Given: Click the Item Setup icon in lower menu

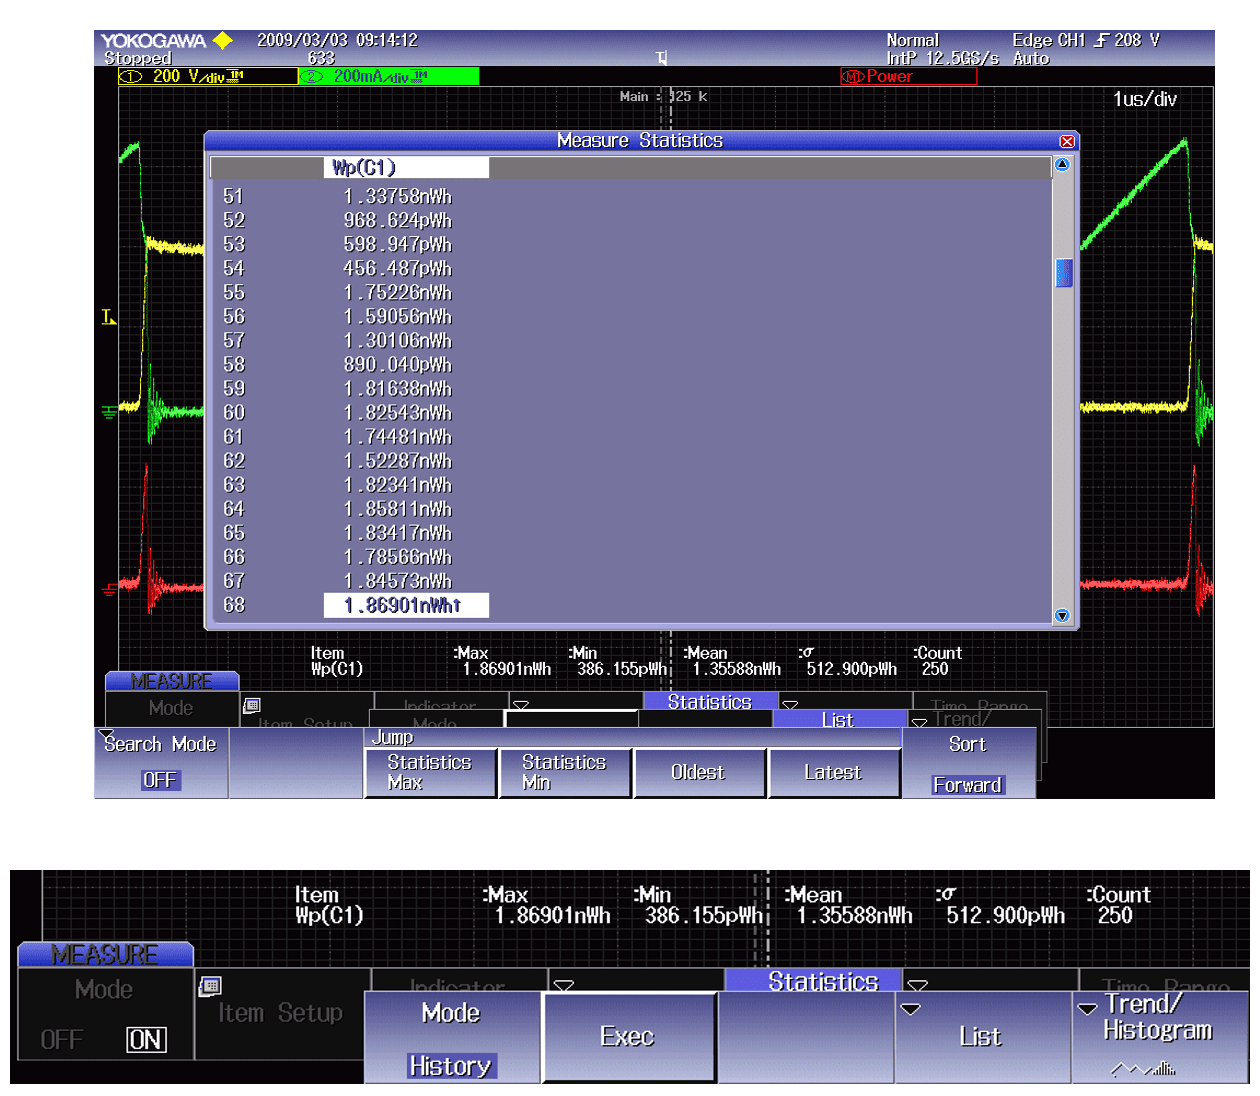Looking at the screenshot, I should click(210, 987).
